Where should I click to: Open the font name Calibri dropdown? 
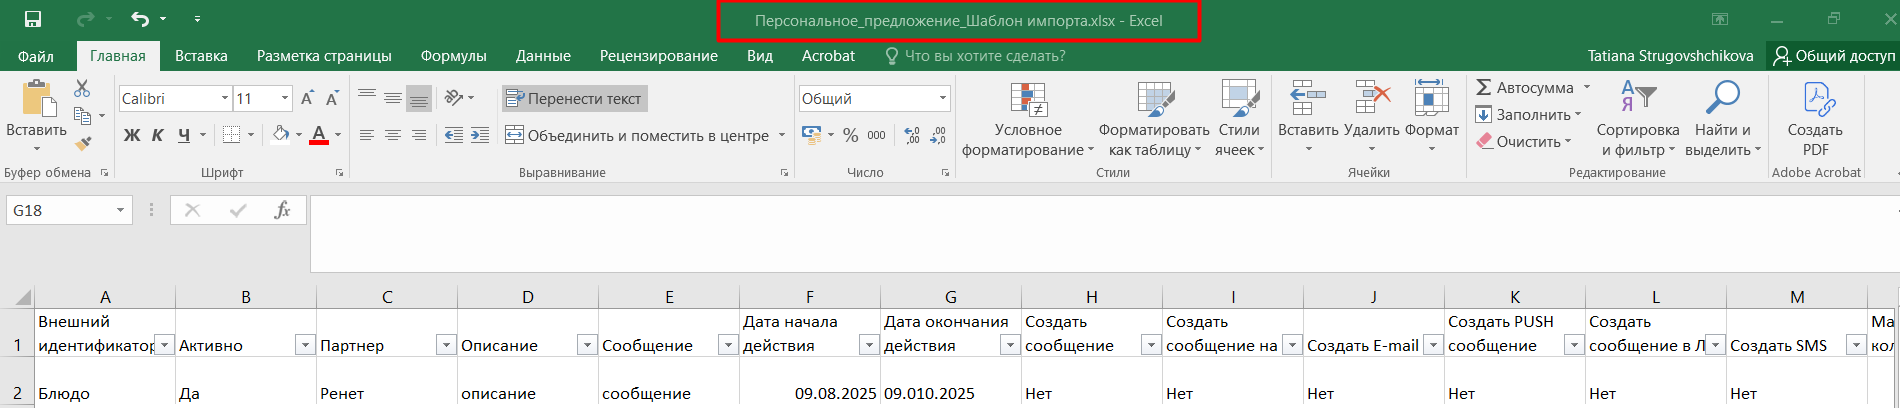click(225, 98)
